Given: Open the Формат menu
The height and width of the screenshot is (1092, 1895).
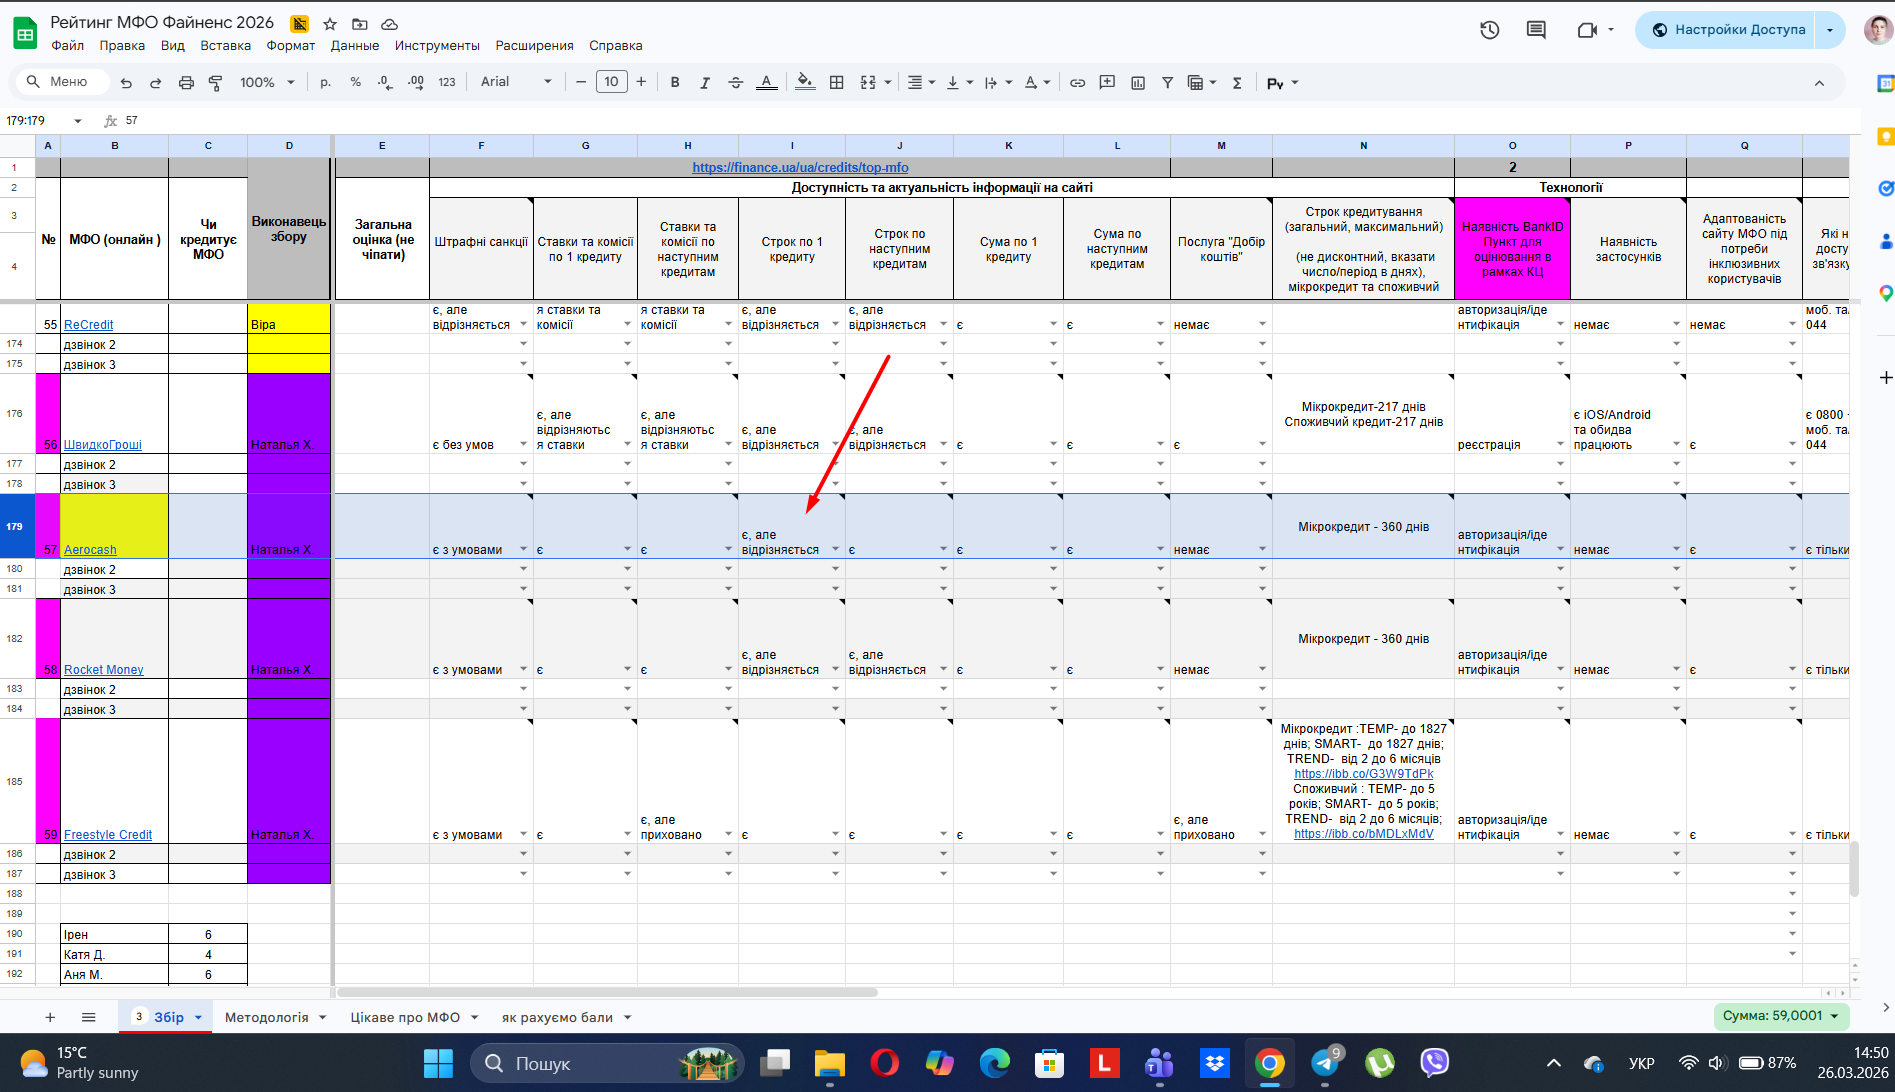Looking at the screenshot, I should point(291,46).
